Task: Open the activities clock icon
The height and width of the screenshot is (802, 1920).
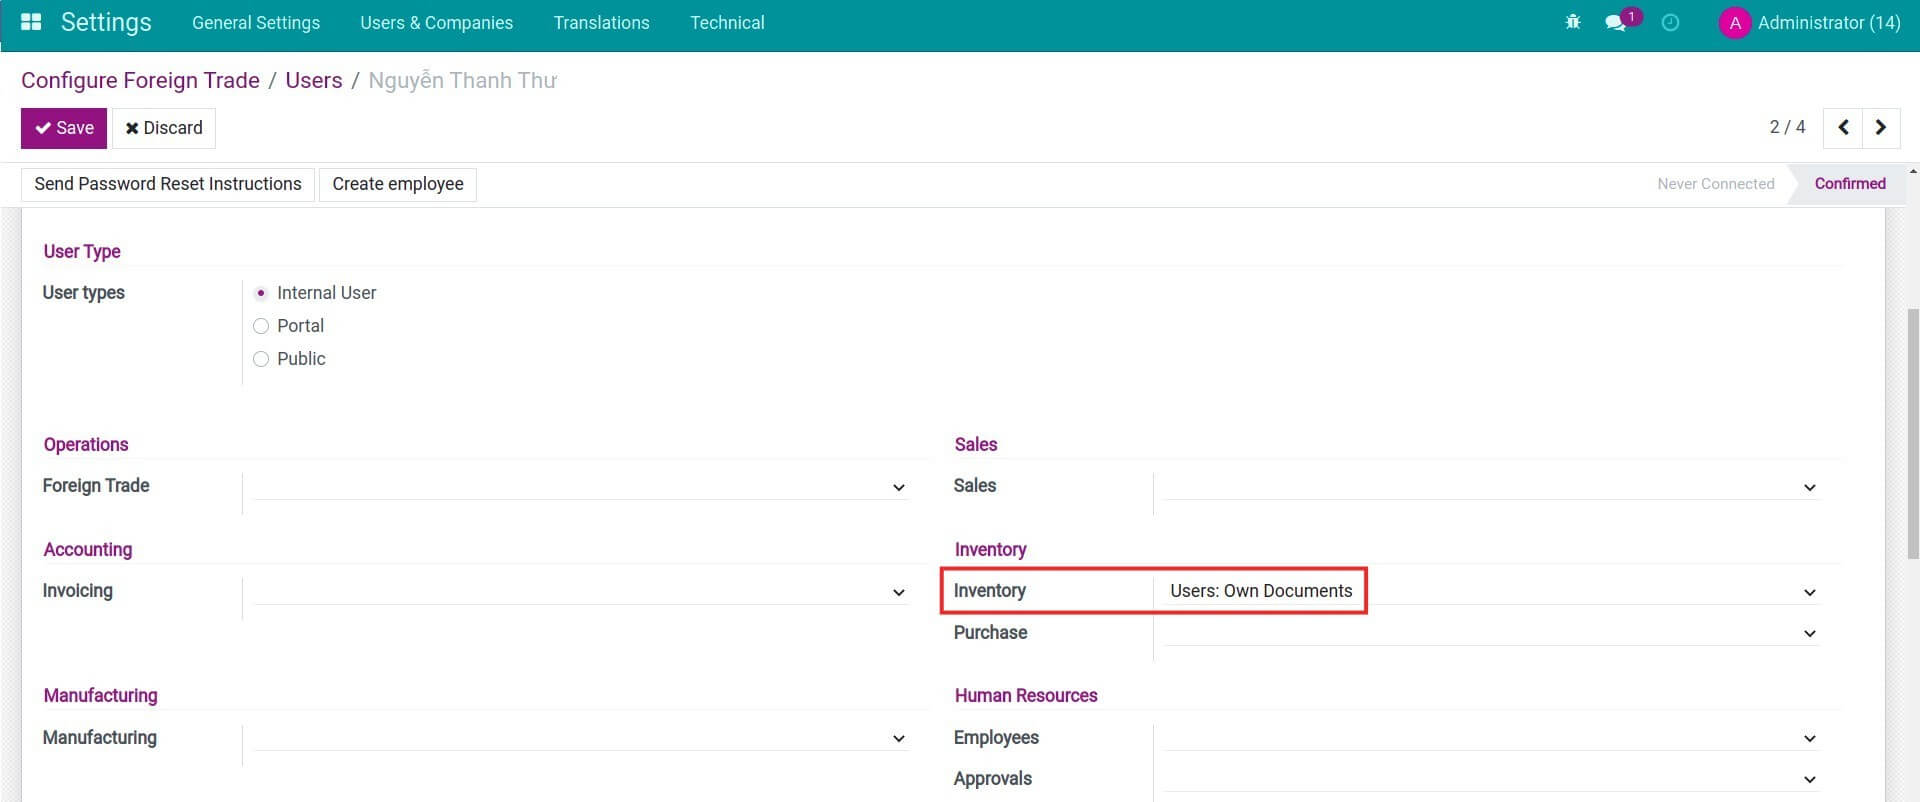Action: (1670, 22)
